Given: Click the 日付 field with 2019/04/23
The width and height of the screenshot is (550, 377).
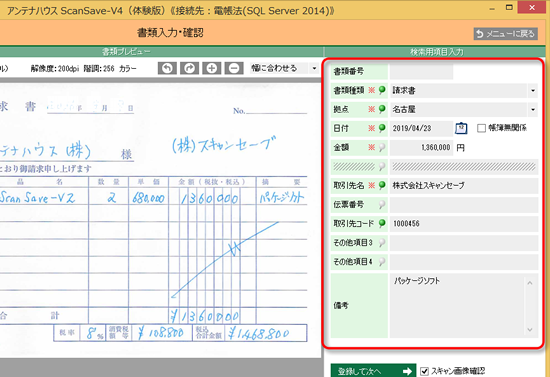Looking at the screenshot, I should coord(421,128).
